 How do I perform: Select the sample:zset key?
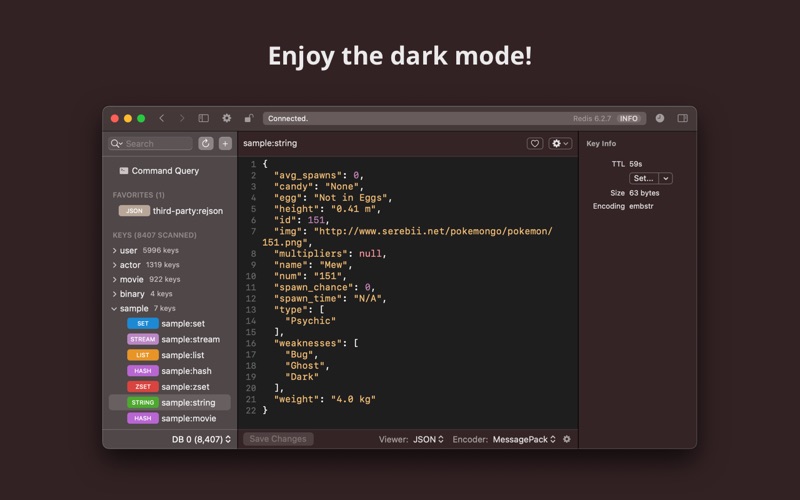point(185,387)
